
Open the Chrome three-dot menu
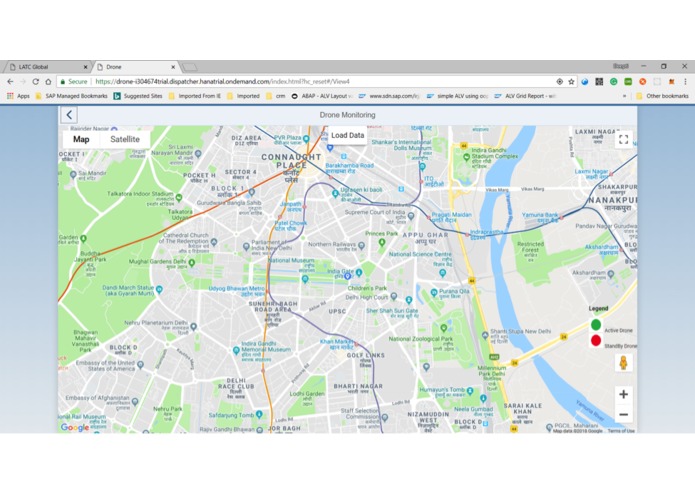coord(685,82)
